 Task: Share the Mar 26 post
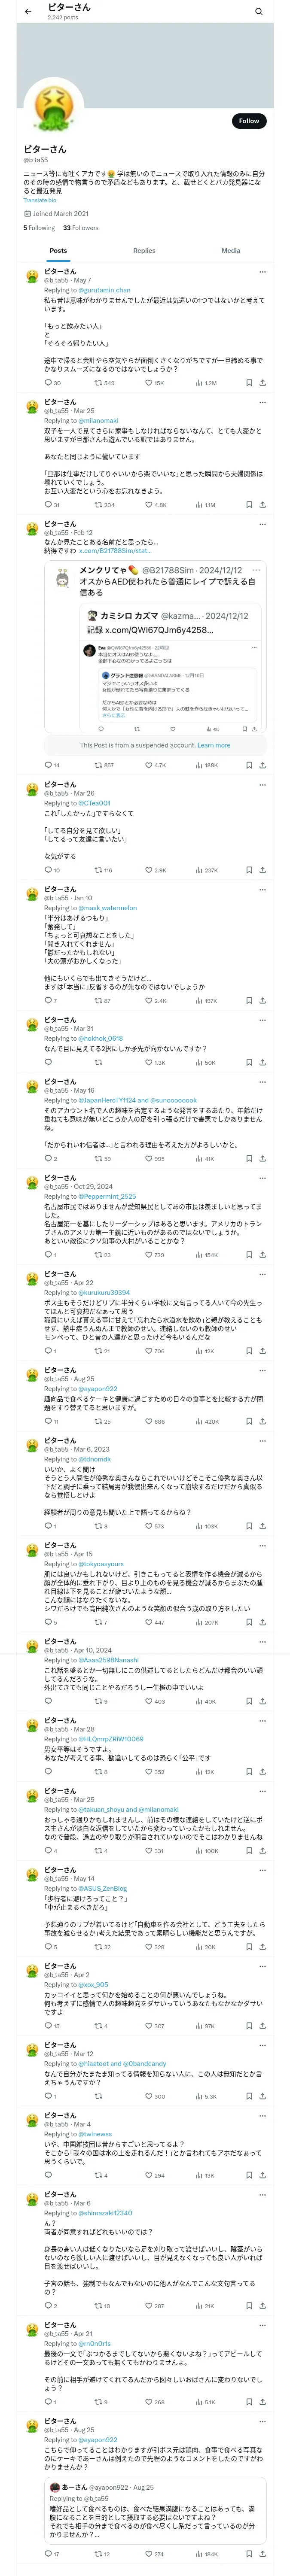tap(262, 870)
